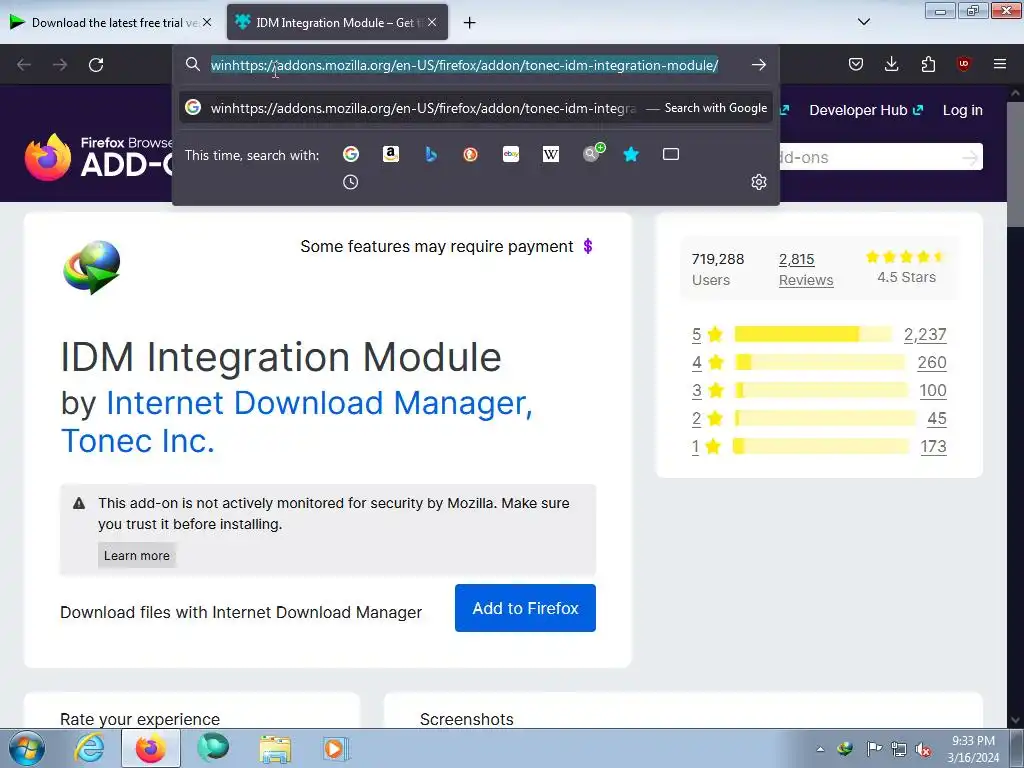
Task: Select the Search with Google suggestion row
Action: coord(475,108)
